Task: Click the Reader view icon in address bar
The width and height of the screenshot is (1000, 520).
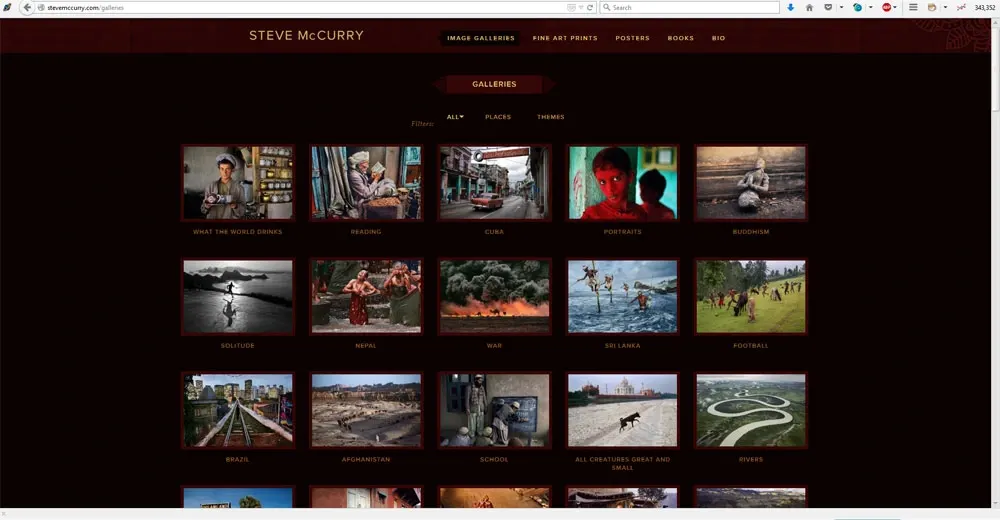Action: tap(571, 8)
